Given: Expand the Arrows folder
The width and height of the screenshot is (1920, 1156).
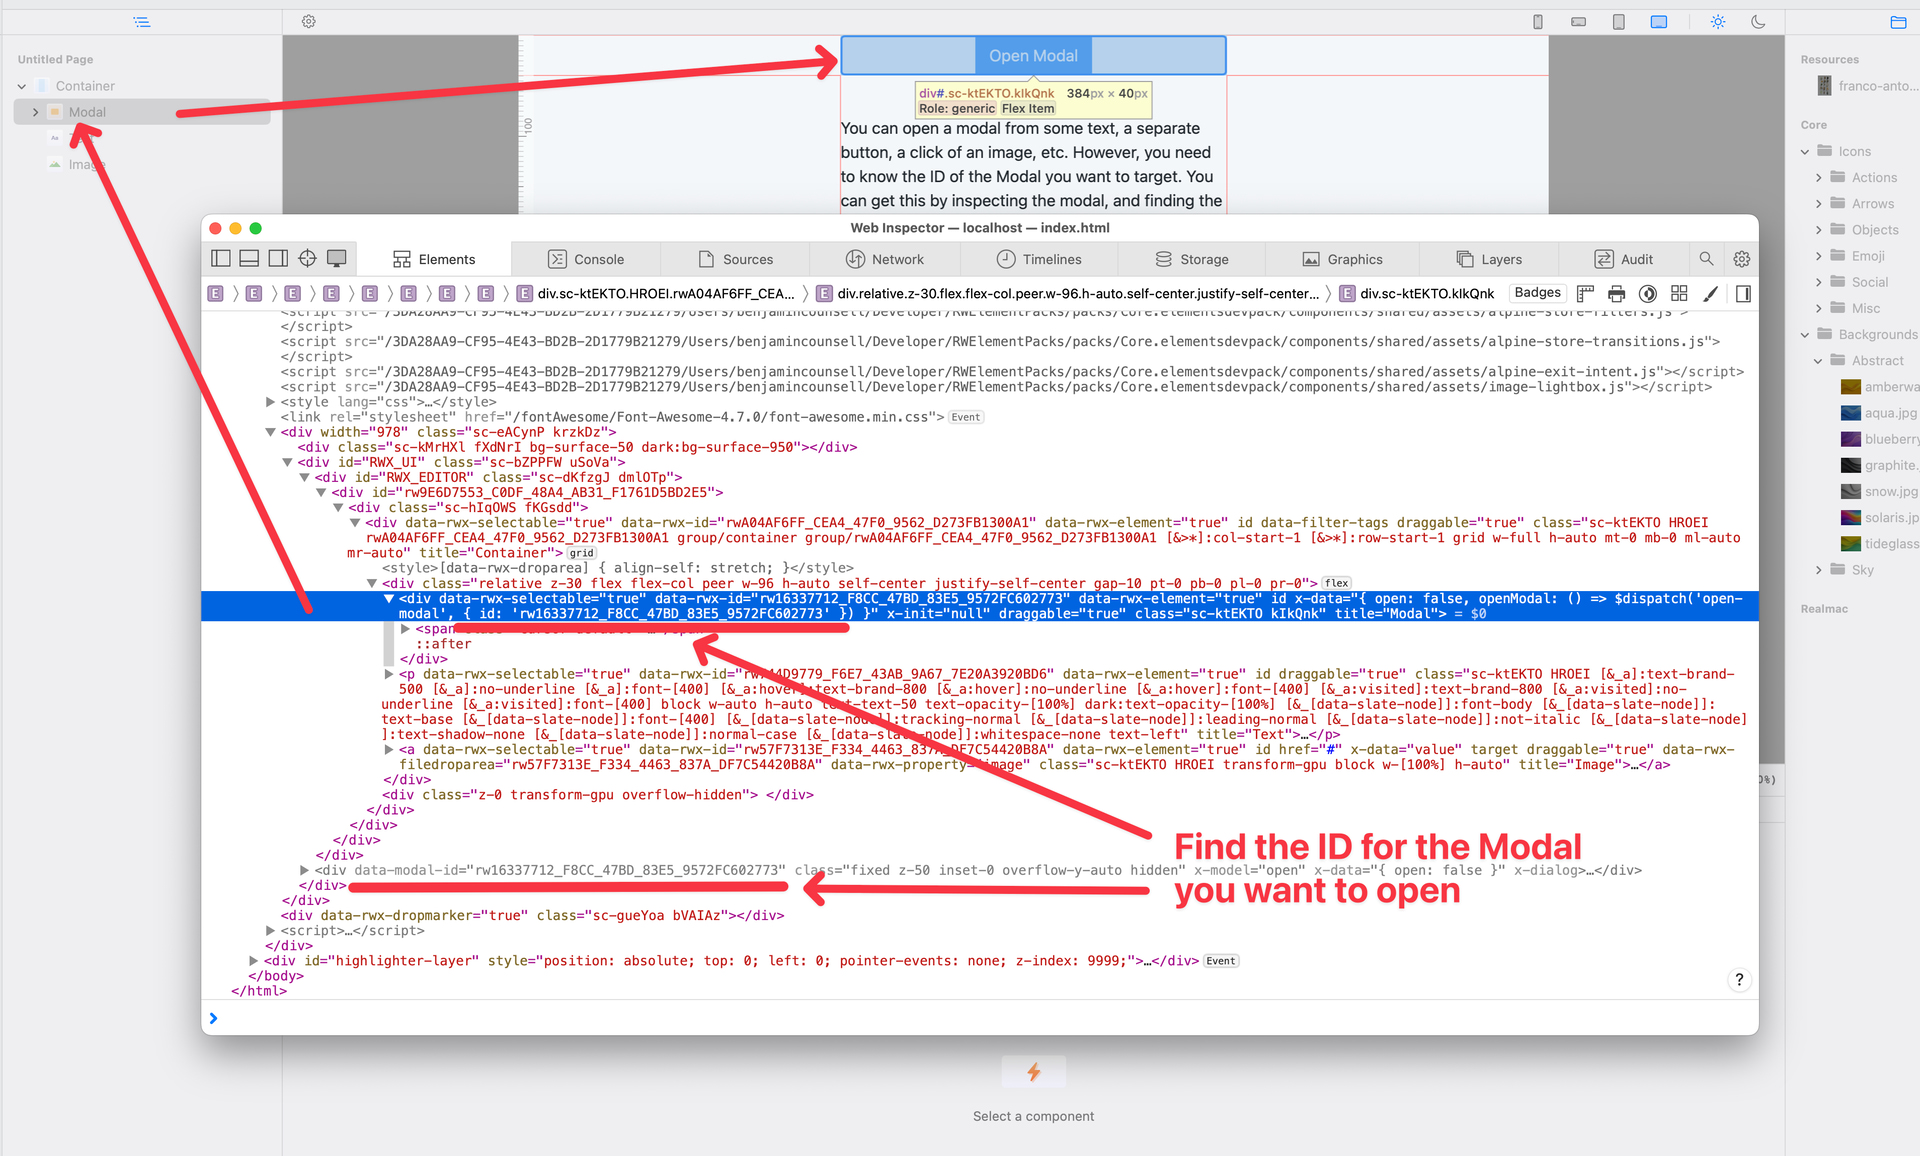Looking at the screenshot, I should pos(1818,204).
